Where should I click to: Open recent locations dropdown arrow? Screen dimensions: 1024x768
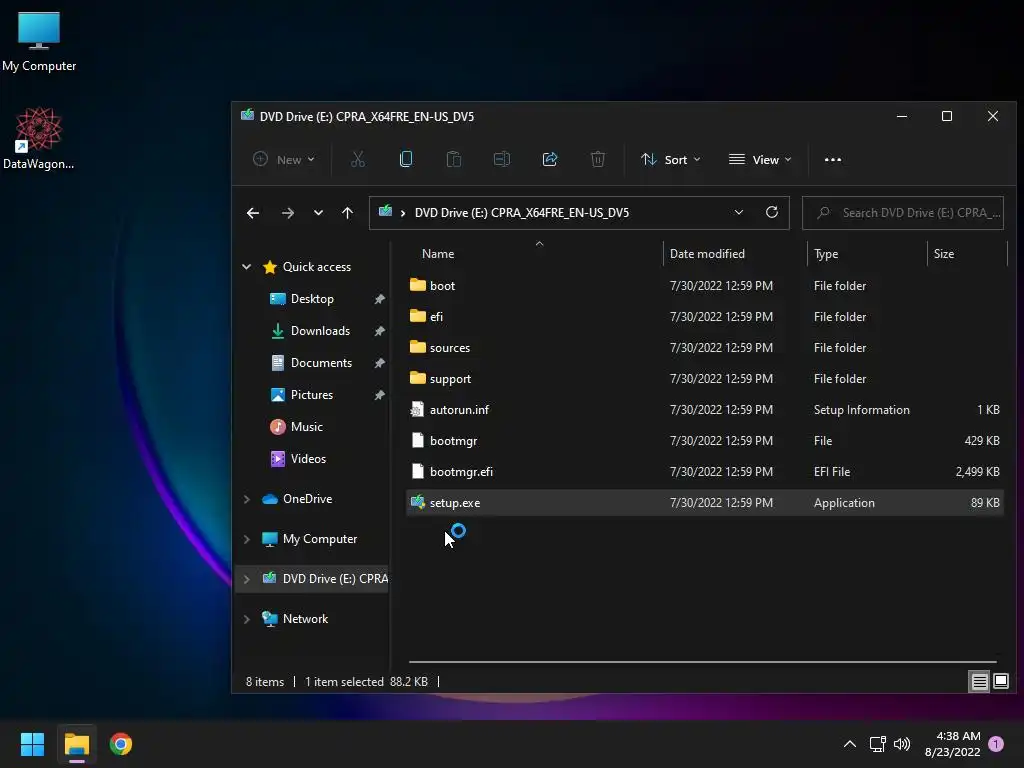point(318,213)
